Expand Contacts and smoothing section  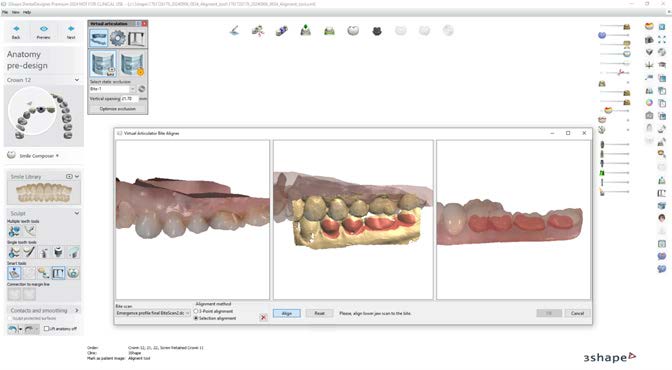[77, 310]
